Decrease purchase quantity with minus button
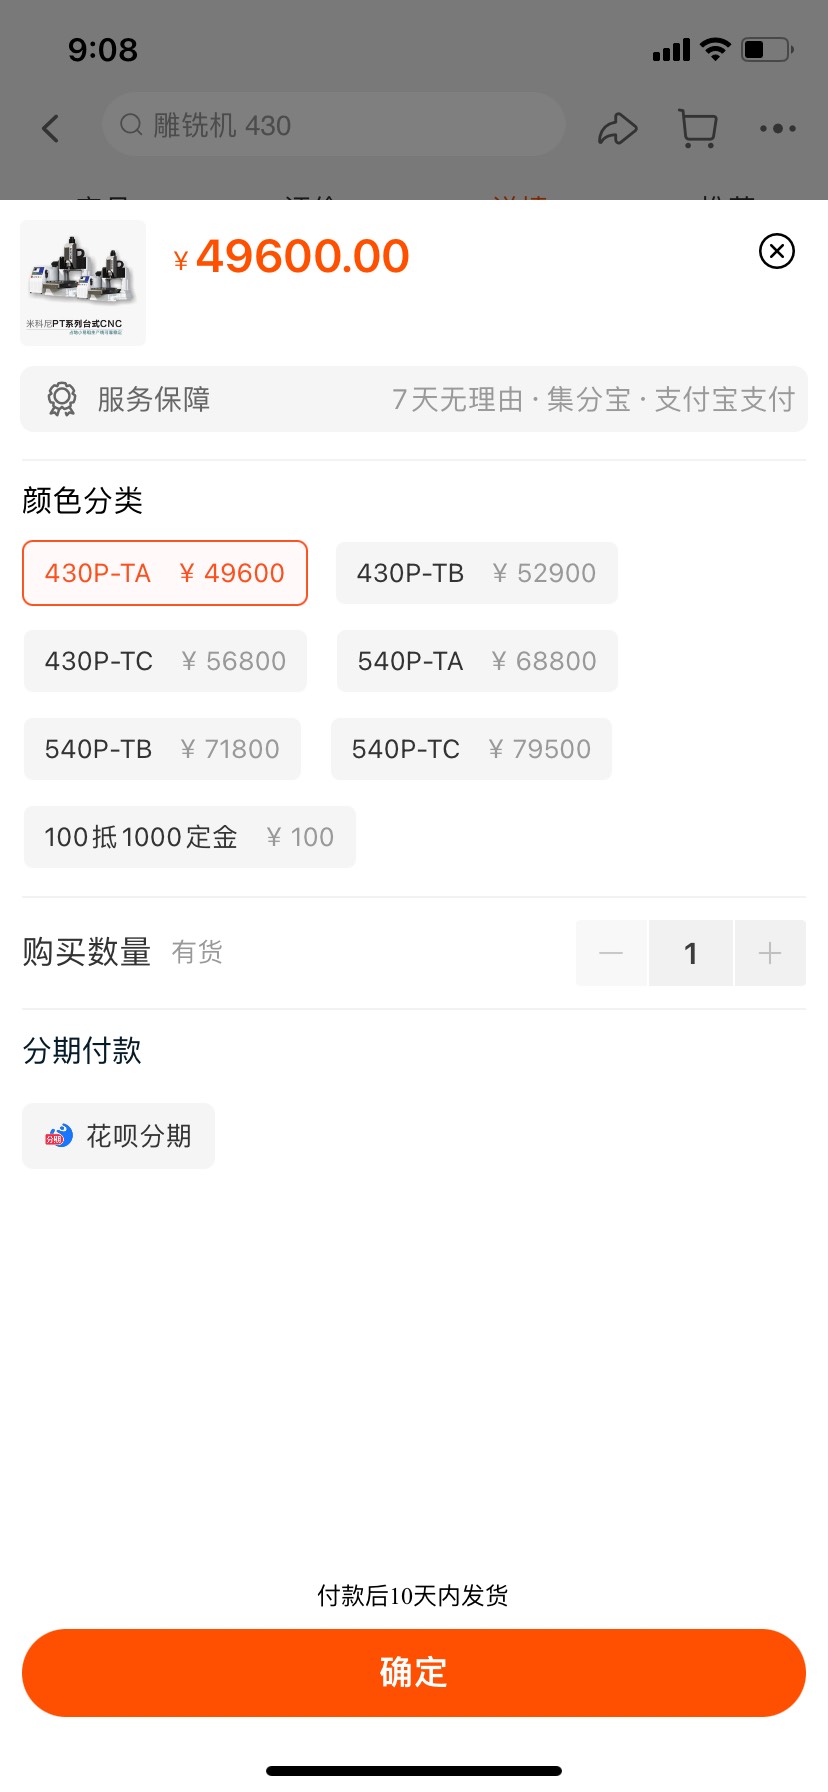 coord(611,953)
